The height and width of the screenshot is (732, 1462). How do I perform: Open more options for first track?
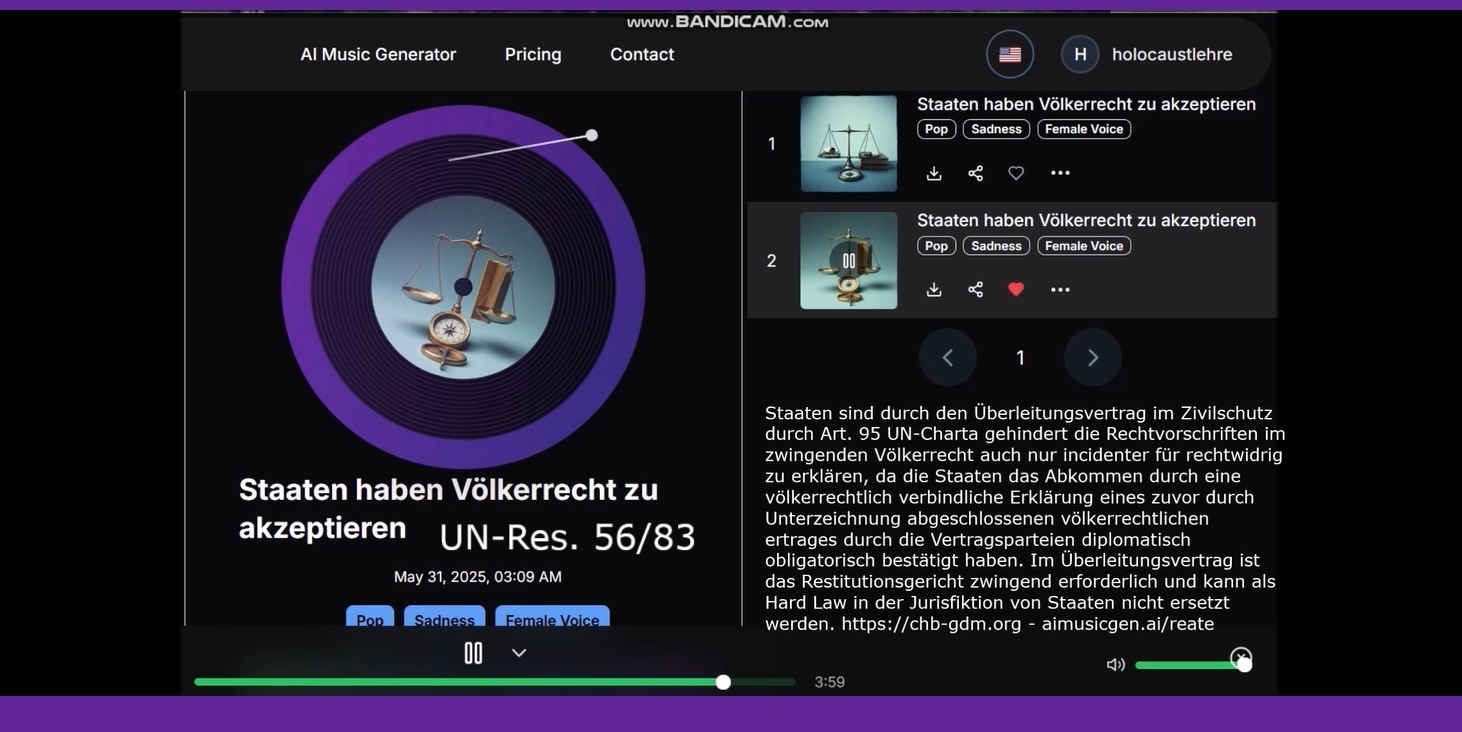(1060, 173)
